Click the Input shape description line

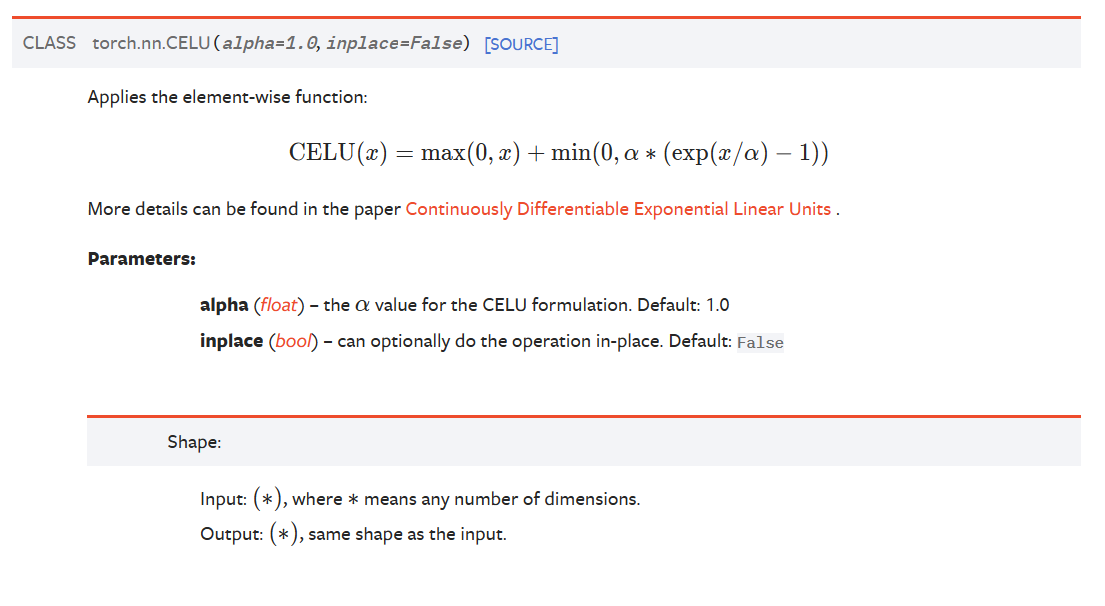click(x=420, y=499)
